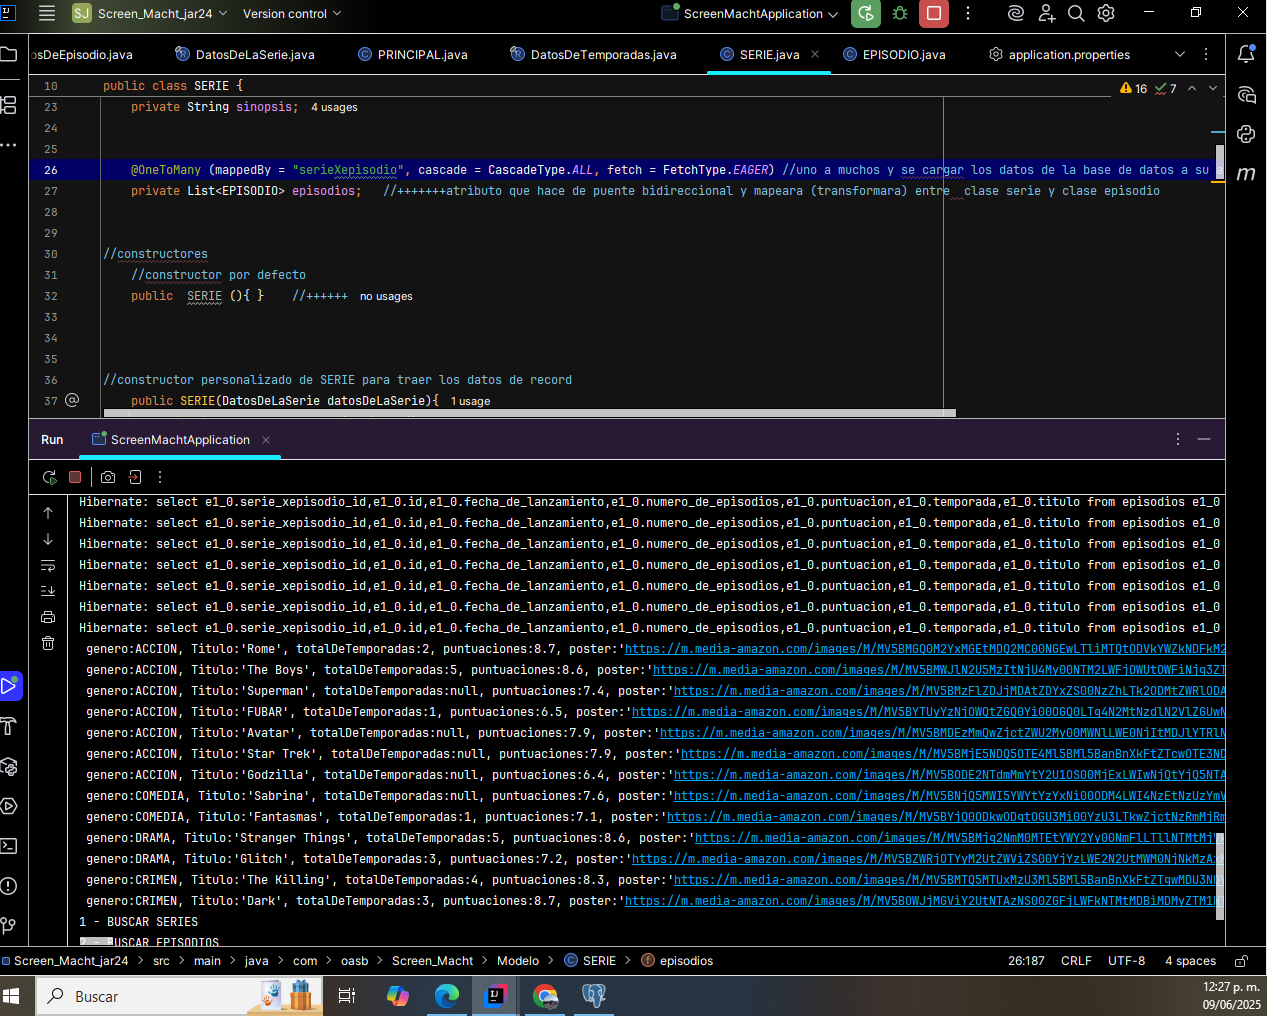This screenshot has height=1016, width=1267.
Task: Open the hamburger main menu
Action: [46, 13]
